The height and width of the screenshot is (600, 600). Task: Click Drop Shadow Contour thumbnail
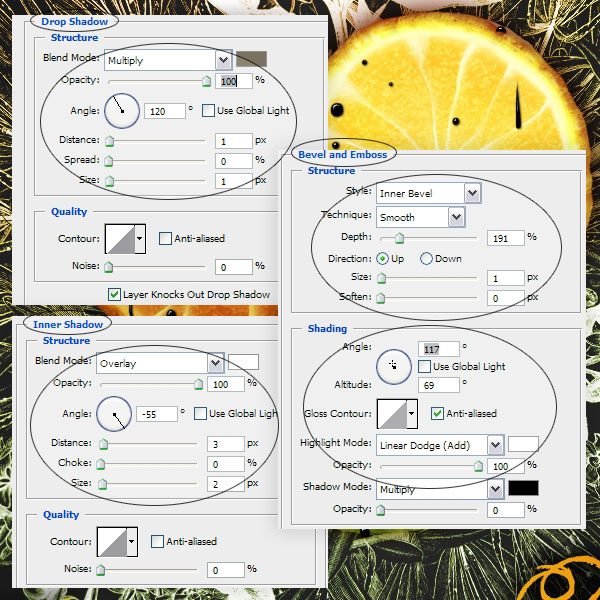point(120,239)
